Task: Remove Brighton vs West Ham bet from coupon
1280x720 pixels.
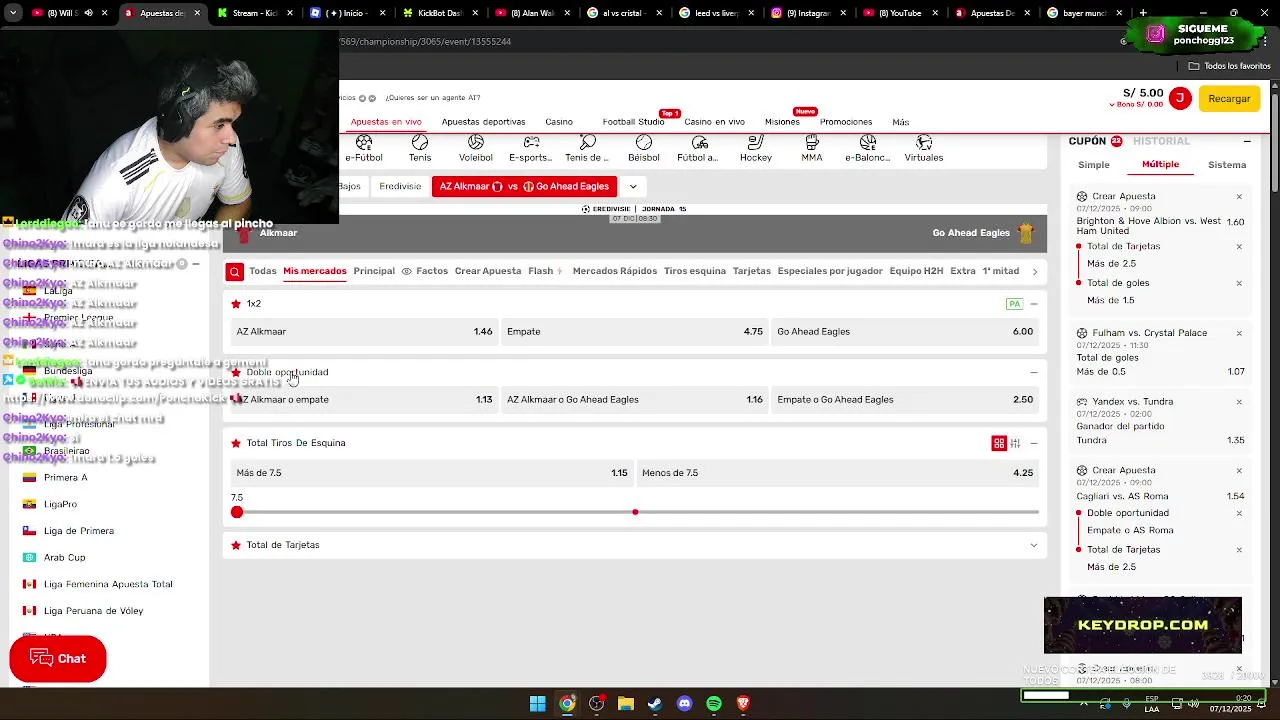Action: point(1239,197)
